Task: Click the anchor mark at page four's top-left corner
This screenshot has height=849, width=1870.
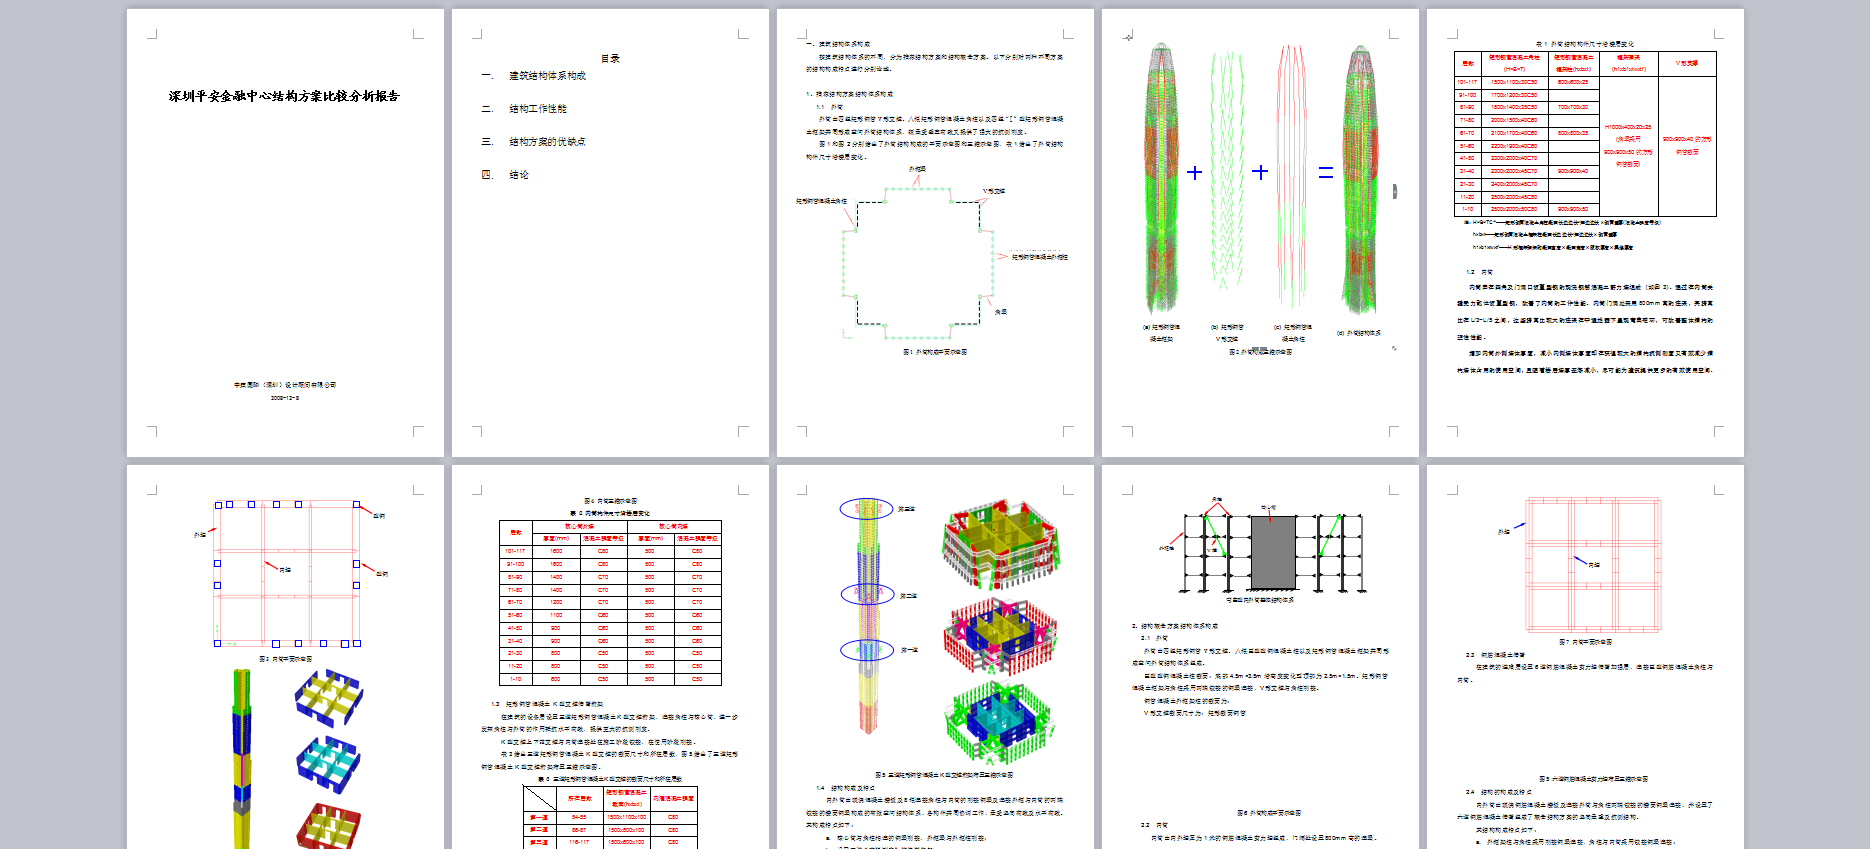Action: [1128, 37]
